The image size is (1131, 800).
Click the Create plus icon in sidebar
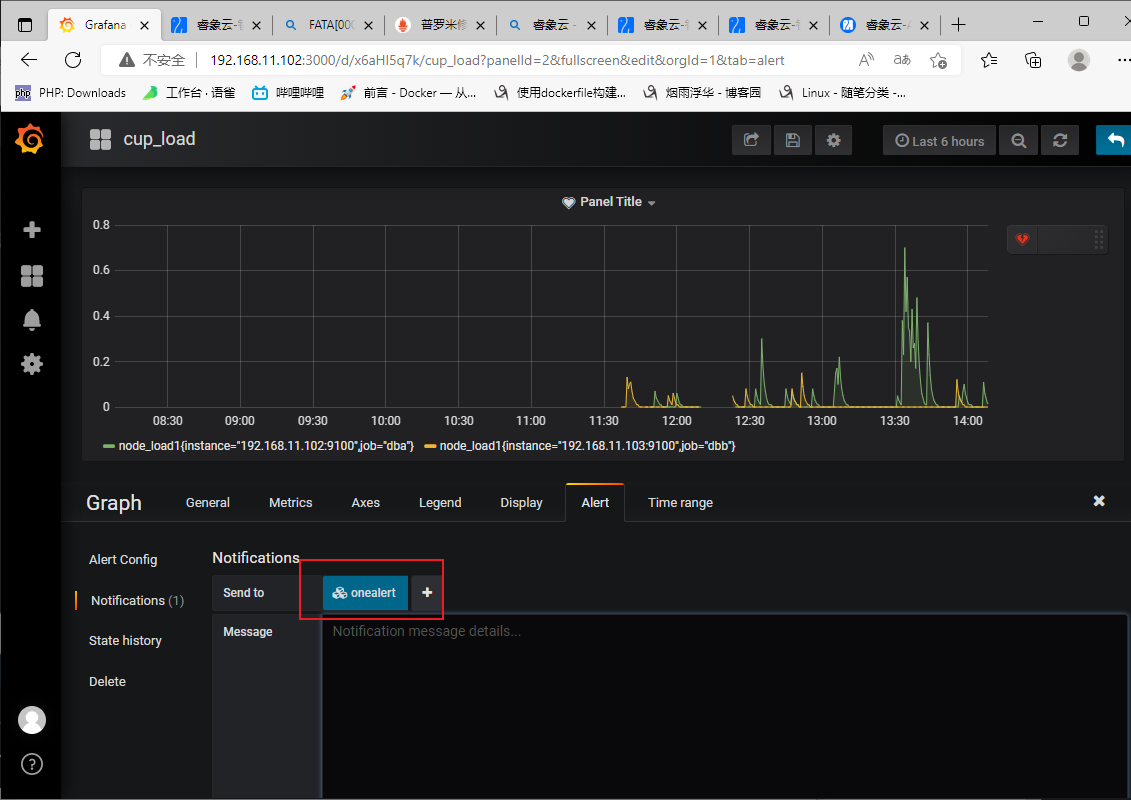pos(32,230)
